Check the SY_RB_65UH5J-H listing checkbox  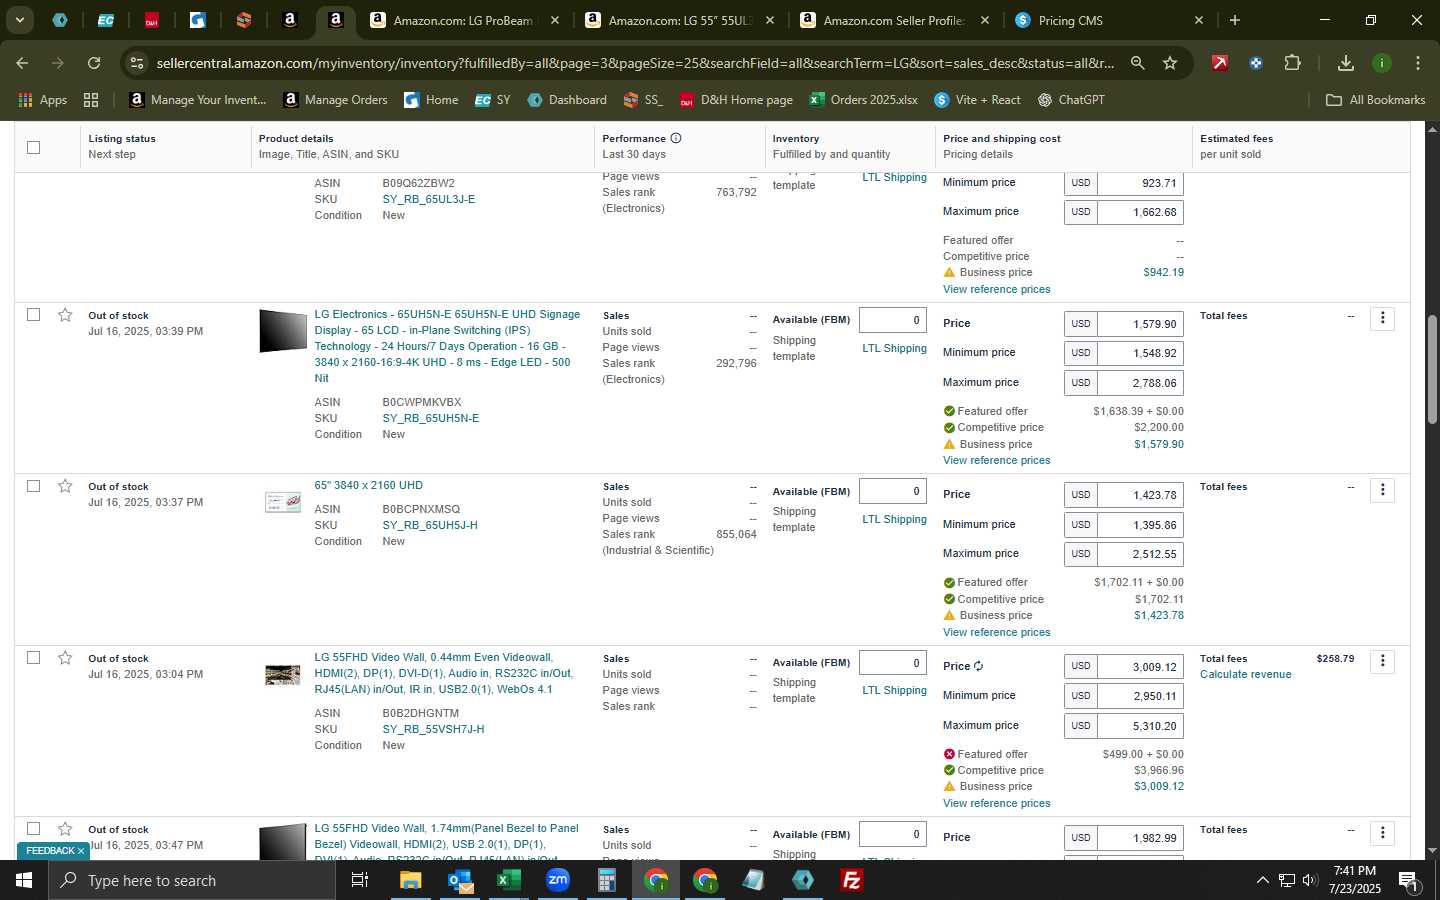tap(33, 485)
